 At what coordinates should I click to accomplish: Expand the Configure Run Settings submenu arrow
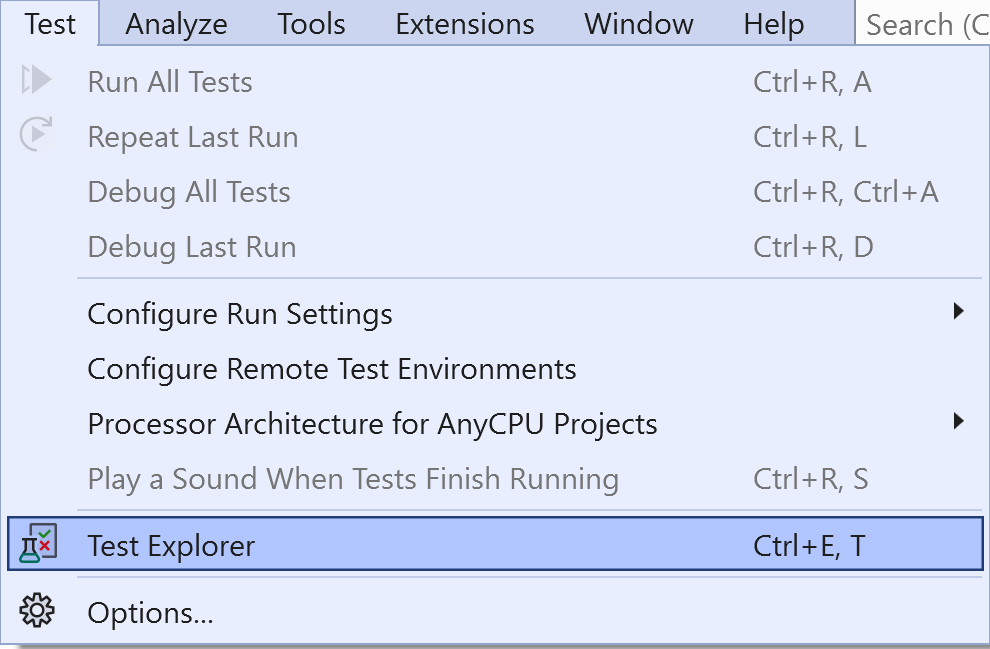click(958, 312)
